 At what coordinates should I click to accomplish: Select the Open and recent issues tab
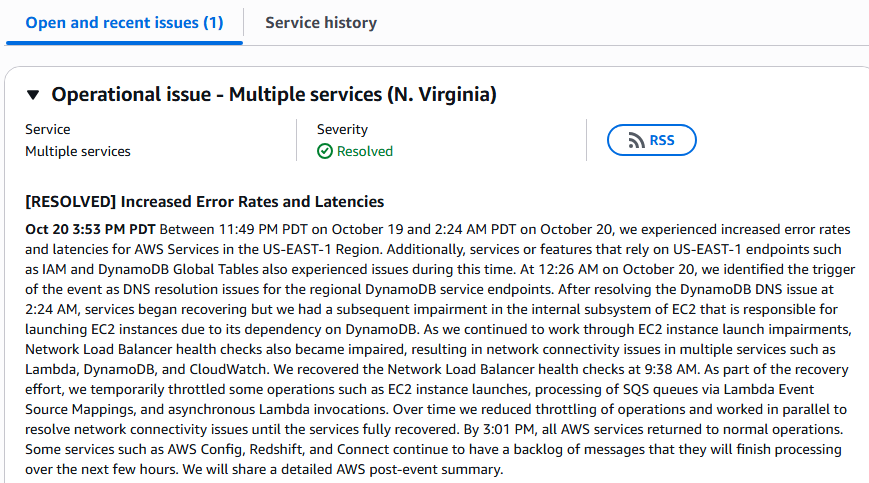[124, 22]
